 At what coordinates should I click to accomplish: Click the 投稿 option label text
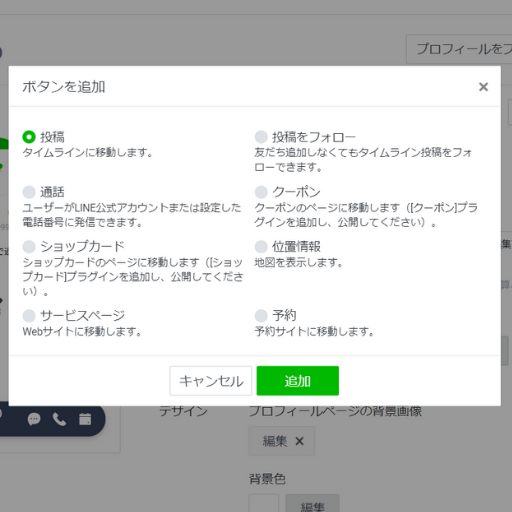tap(52, 137)
